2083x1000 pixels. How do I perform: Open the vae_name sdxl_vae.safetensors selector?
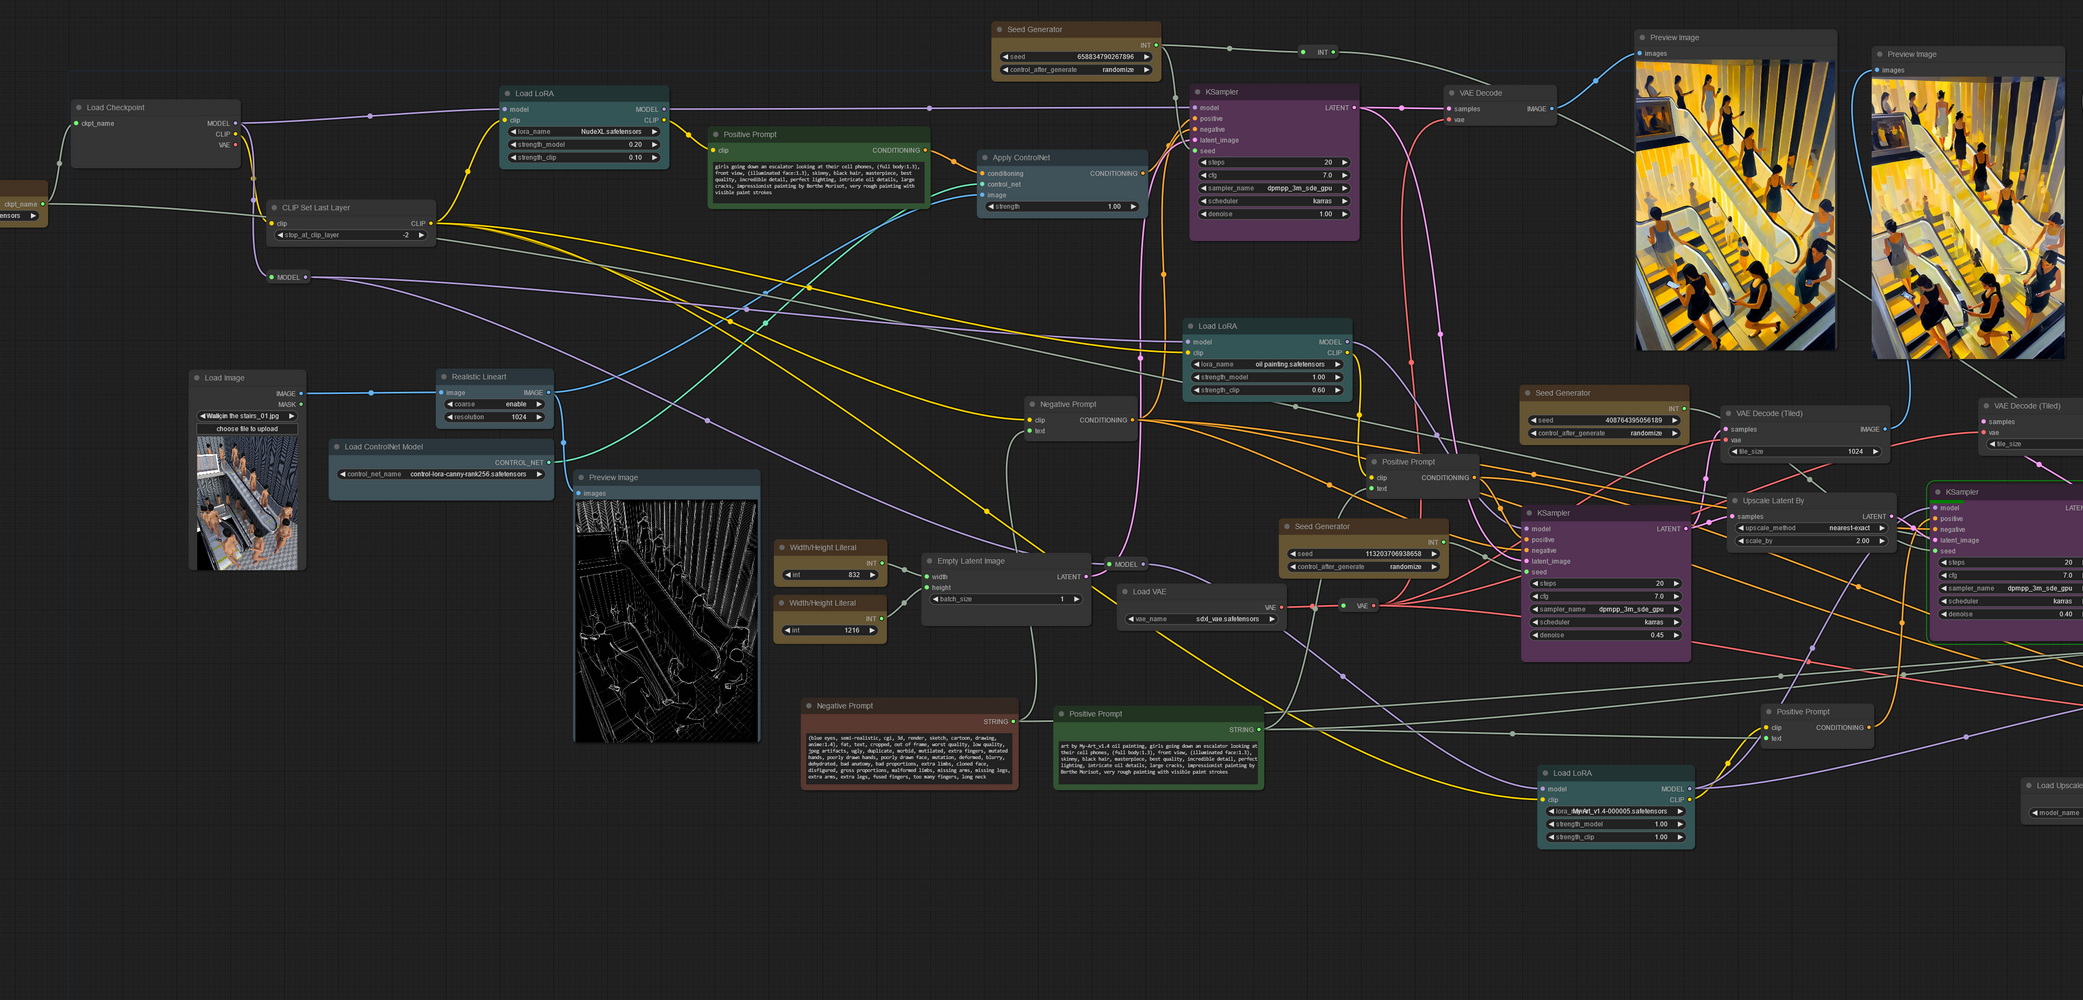click(1201, 619)
